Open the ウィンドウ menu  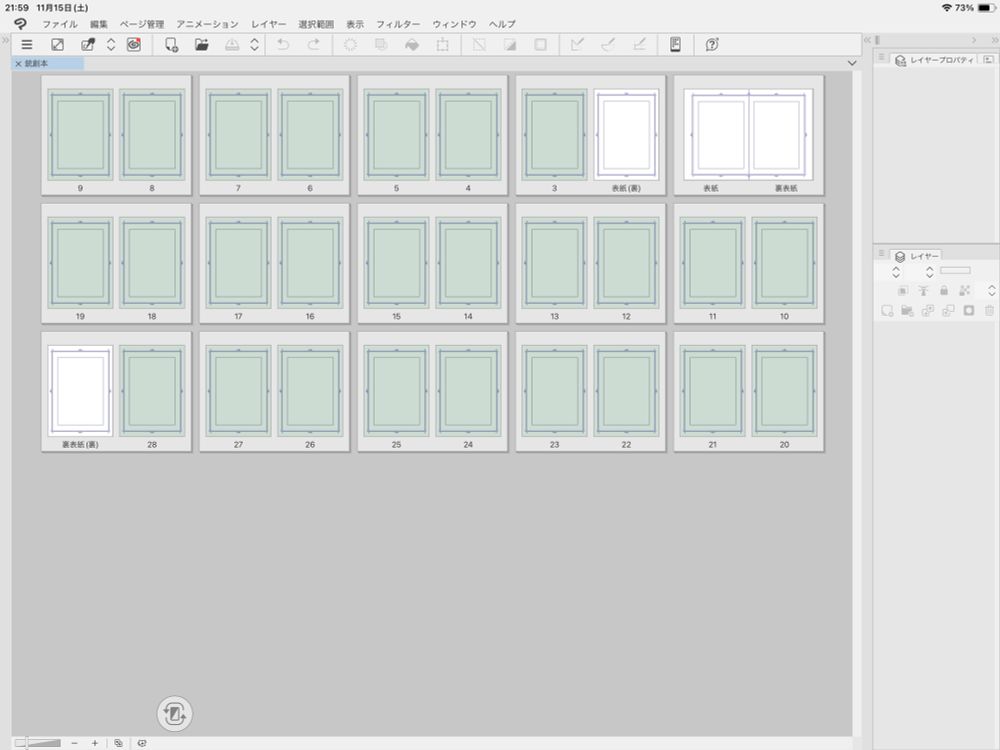[x=455, y=24]
